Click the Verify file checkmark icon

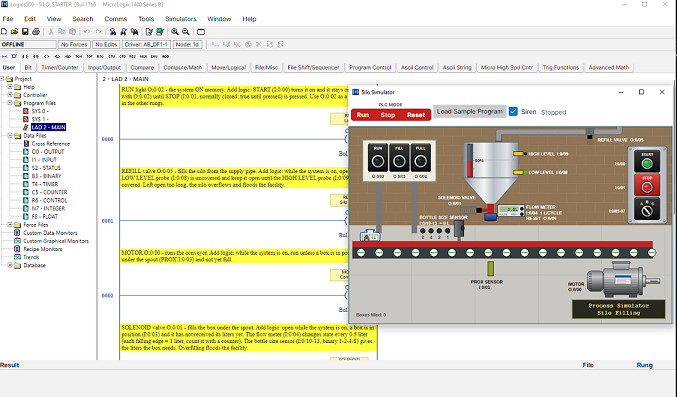pyautogui.click(x=149, y=32)
